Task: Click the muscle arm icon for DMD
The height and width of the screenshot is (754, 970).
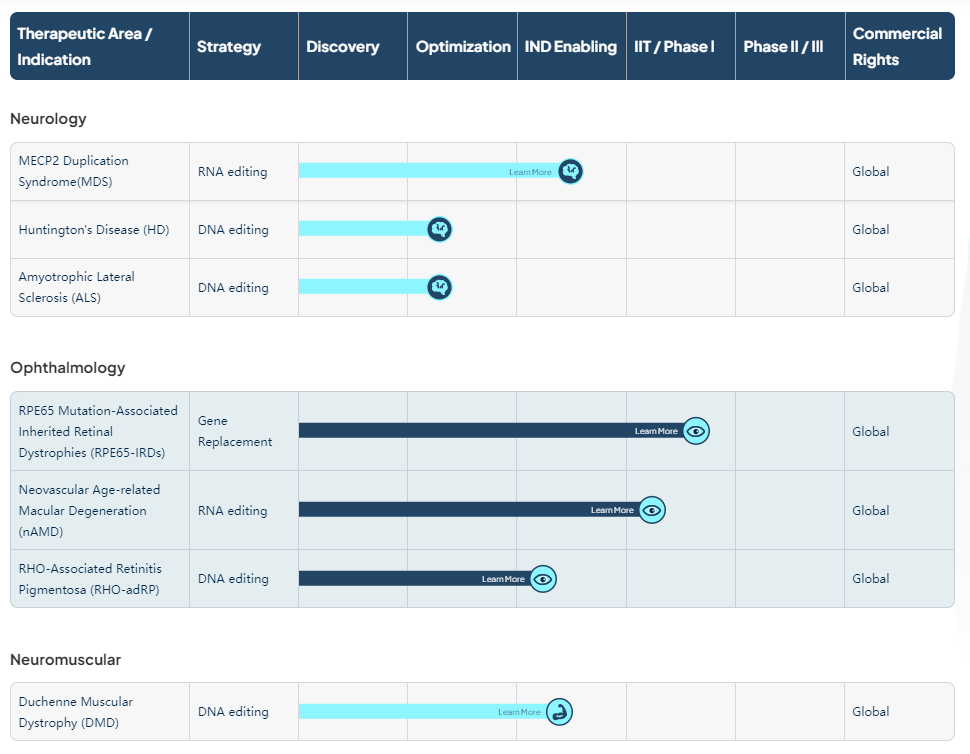Action: coord(560,712)
